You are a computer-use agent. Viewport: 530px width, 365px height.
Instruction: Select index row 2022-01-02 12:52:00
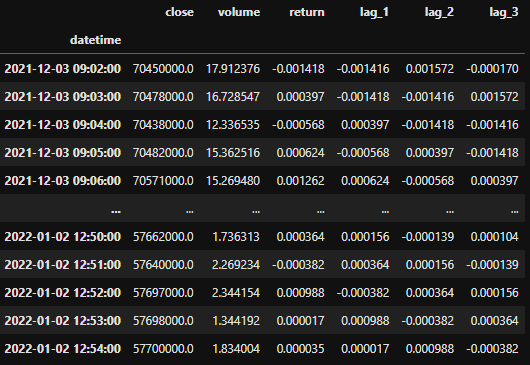tap(63, 293)
